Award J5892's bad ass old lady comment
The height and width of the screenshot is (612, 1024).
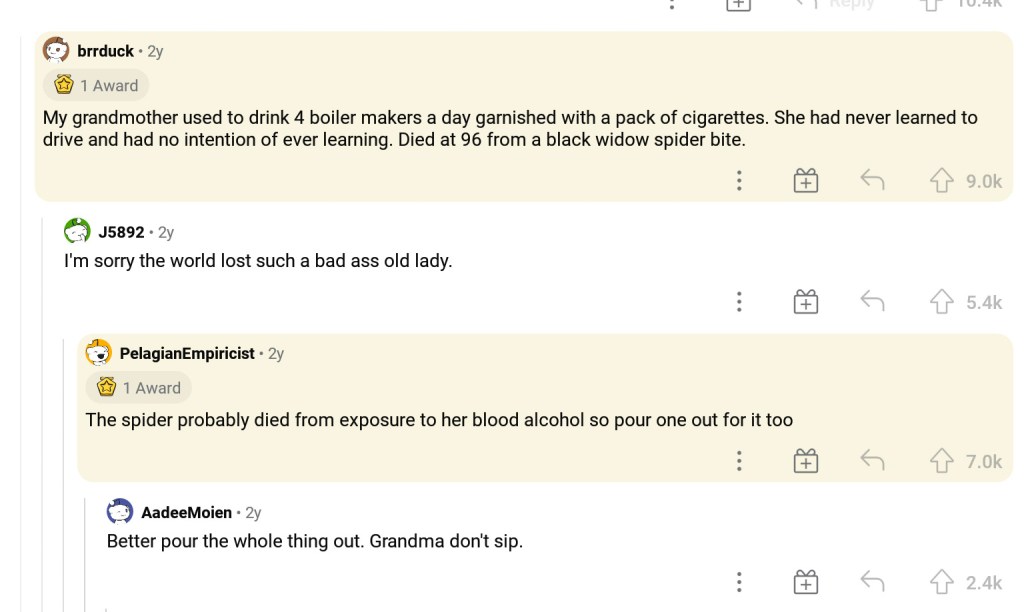806,302
